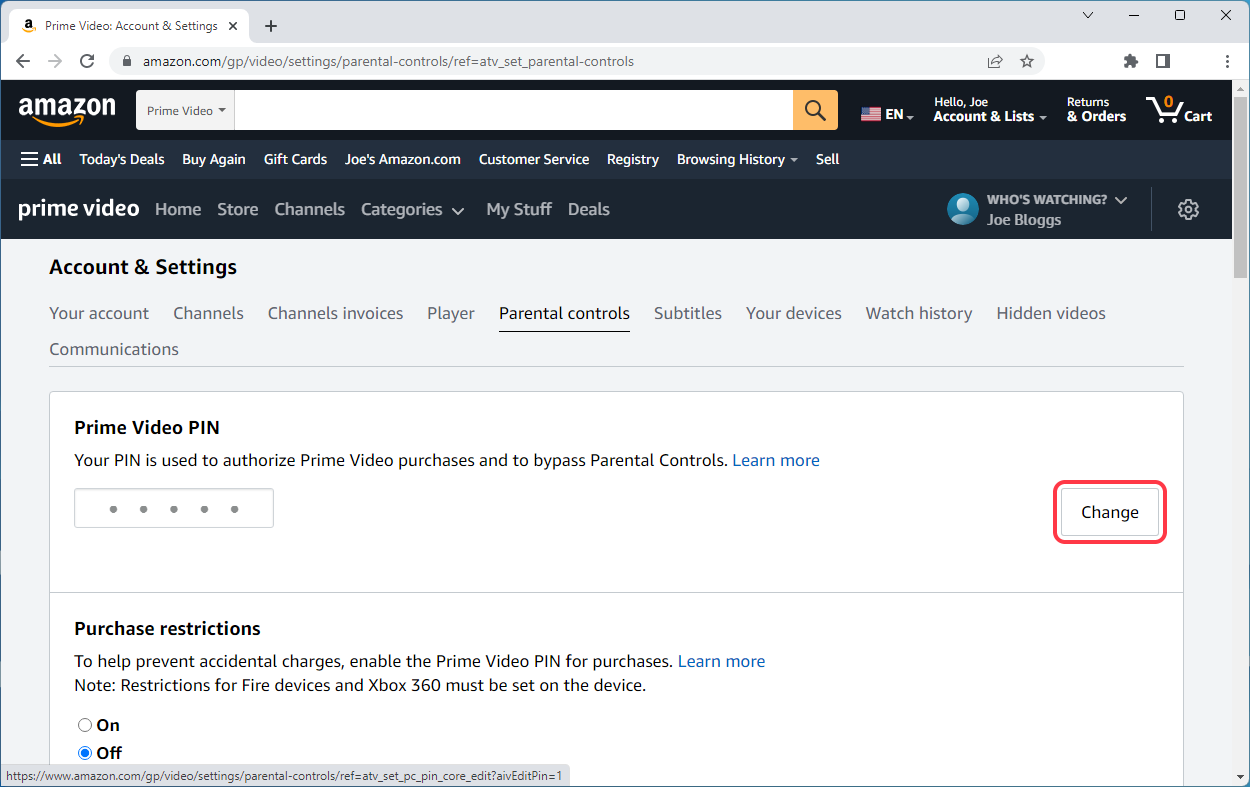Click the Prime Video PIN entry field
Viewport: 1250px width, 787px height.
pyautogui.click(x=174, y=508)
